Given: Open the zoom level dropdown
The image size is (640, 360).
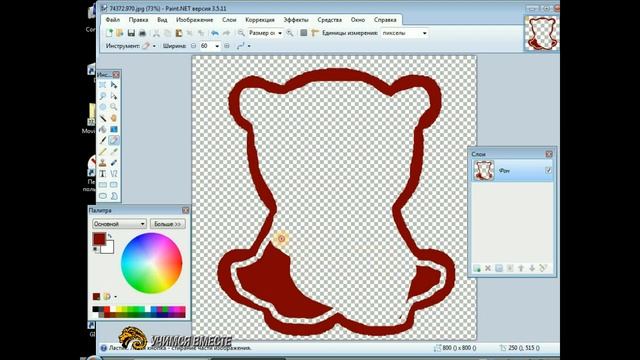Looking at the screenshot, I should pos(280,33).
